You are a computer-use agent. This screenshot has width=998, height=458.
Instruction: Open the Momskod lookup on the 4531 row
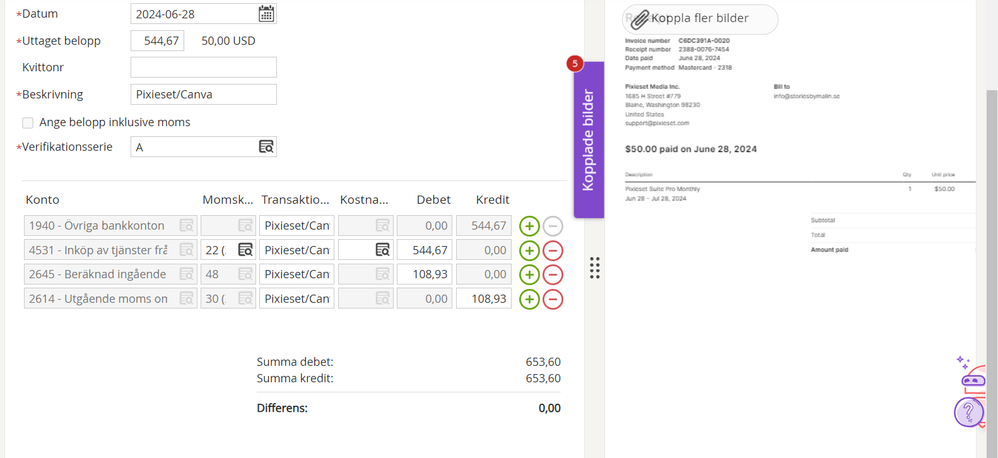coord(245,250)
